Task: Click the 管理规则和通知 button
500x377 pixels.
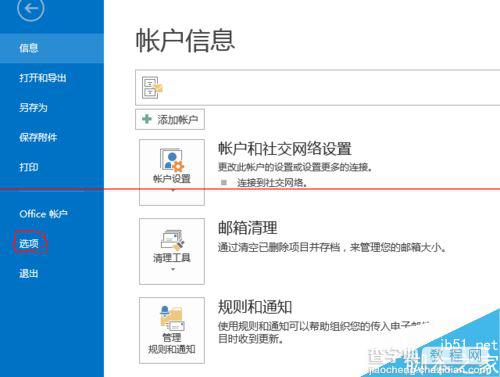Action: 172,330
